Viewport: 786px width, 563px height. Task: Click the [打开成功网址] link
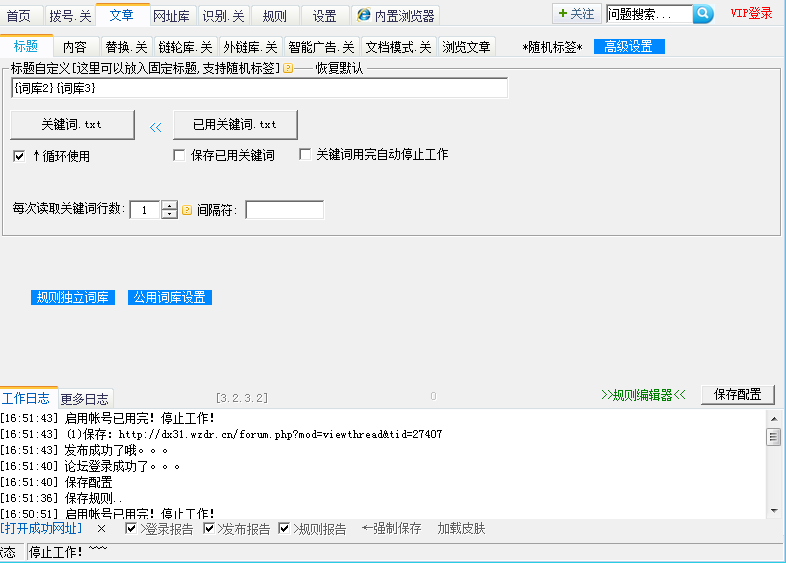click(41, 528)
